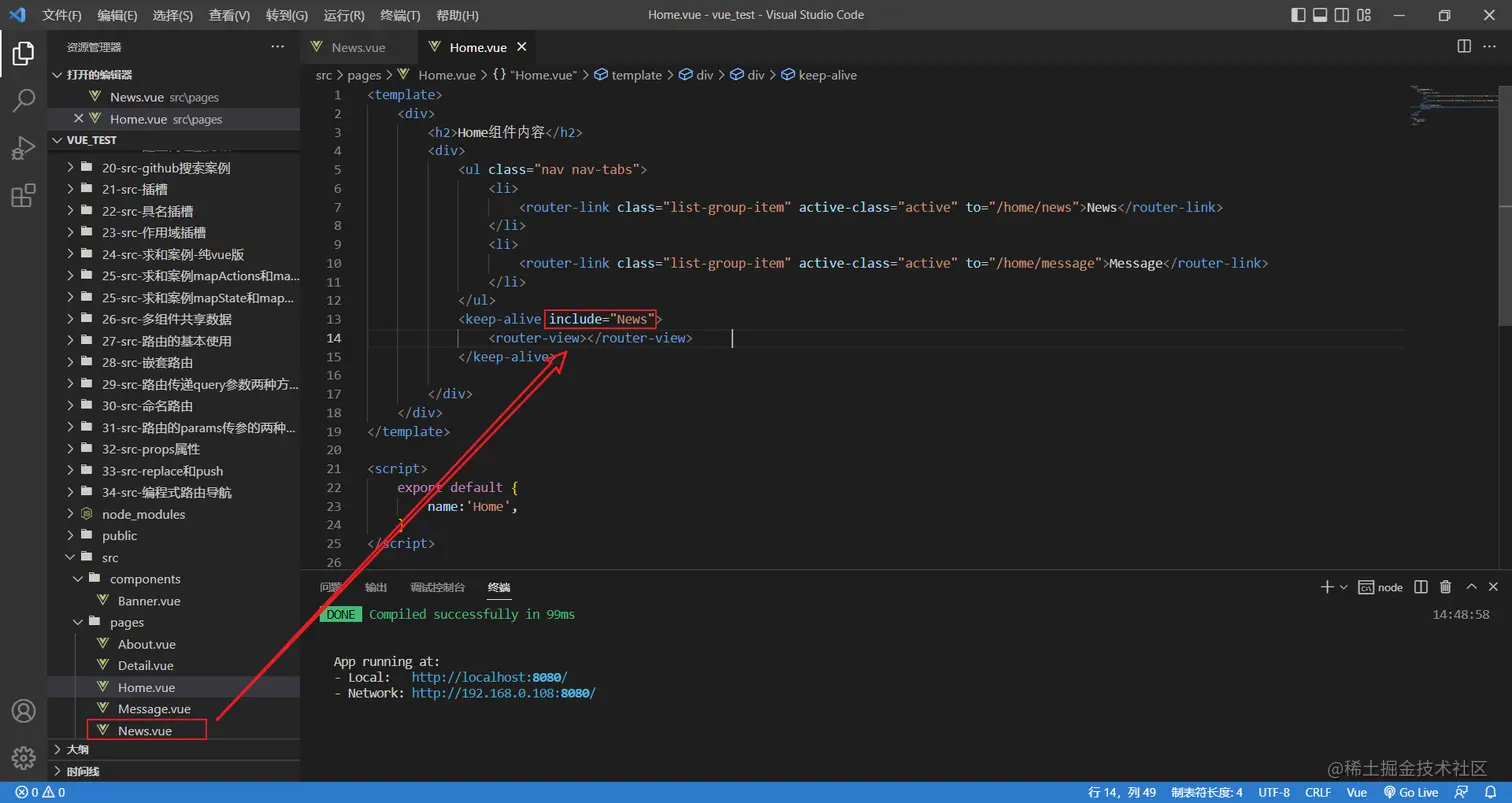
Task: Open the 编辑(E) menu
Action: (x=118, y=15)
